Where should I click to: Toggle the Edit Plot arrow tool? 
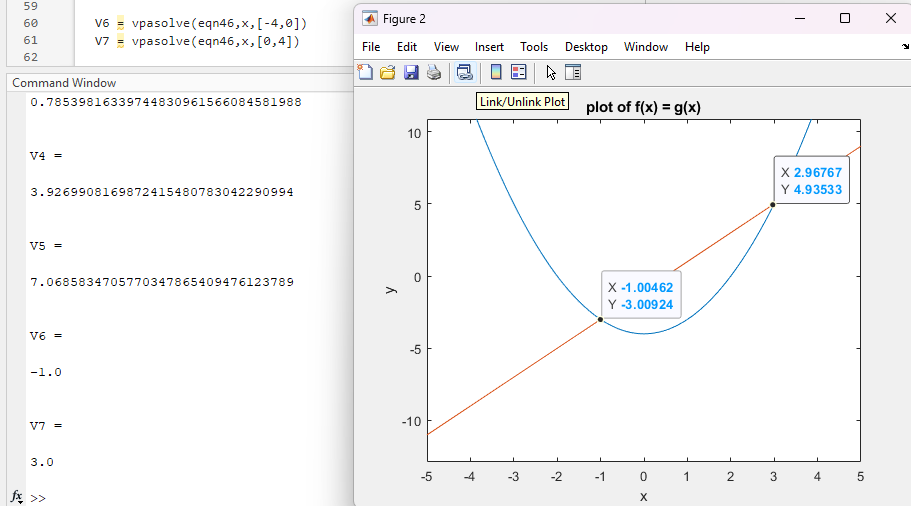tap(551, 72)
